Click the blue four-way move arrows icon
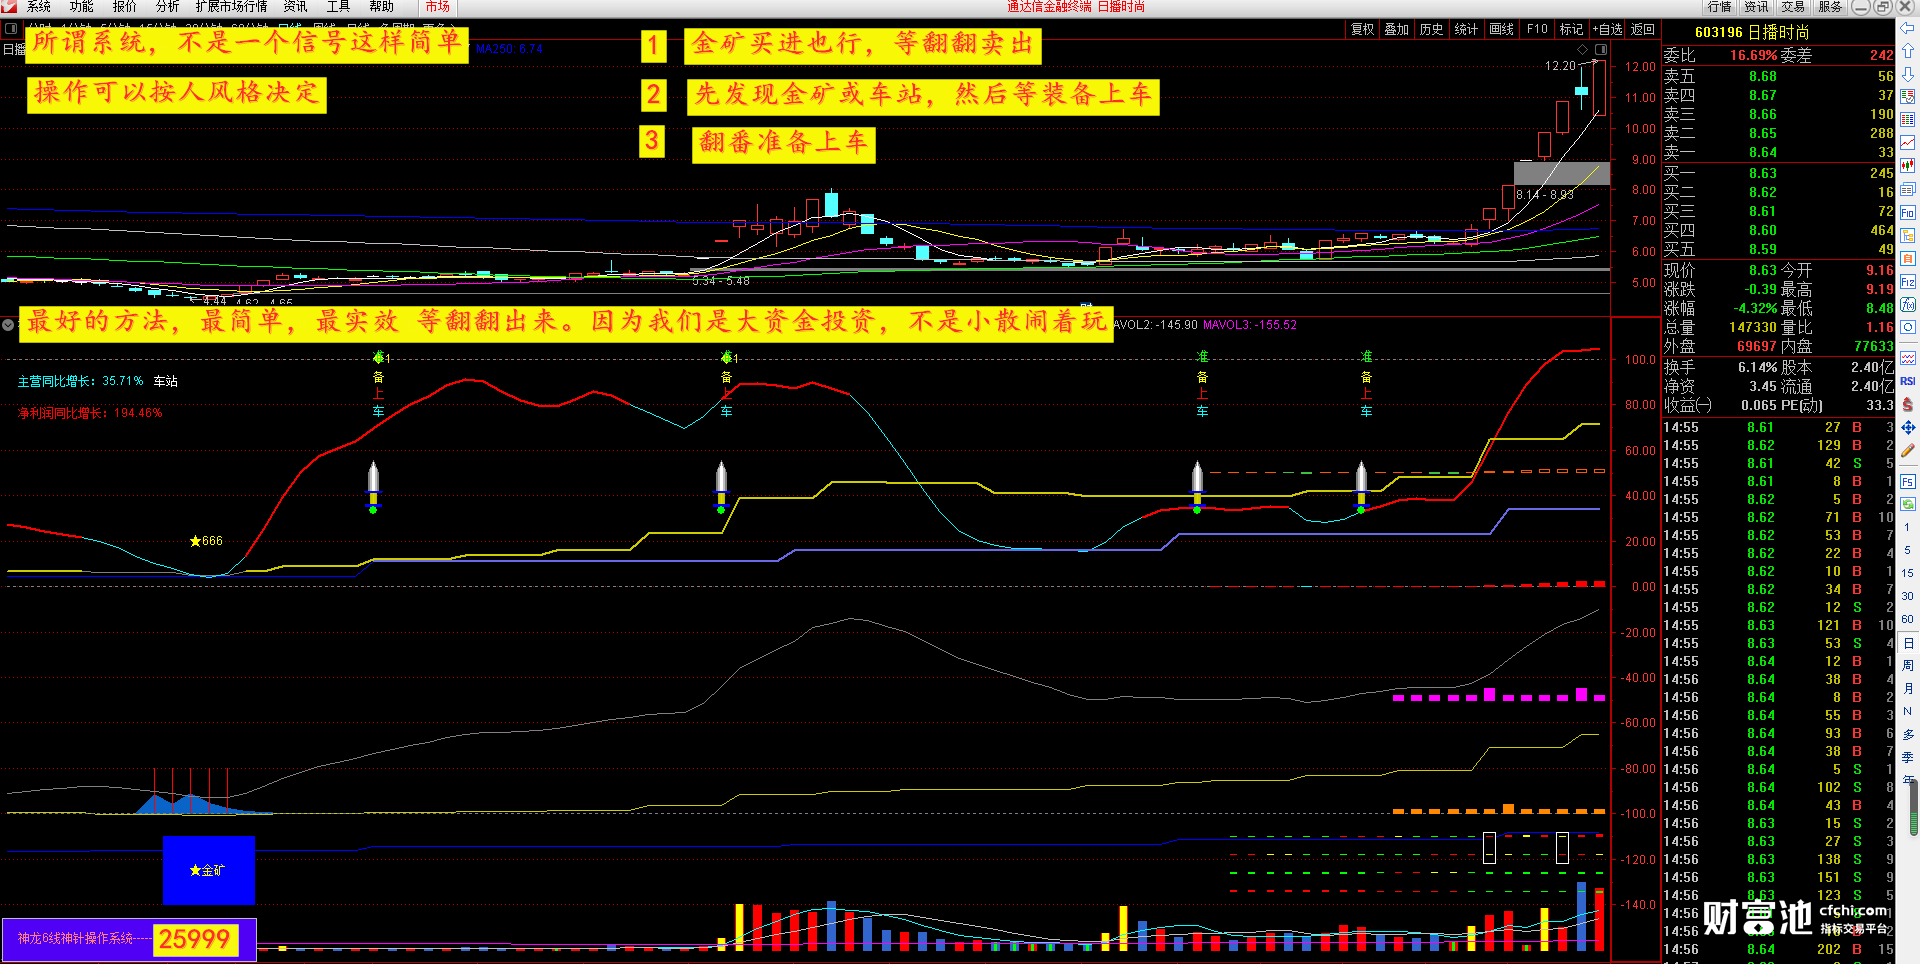 pos(1908,427)
